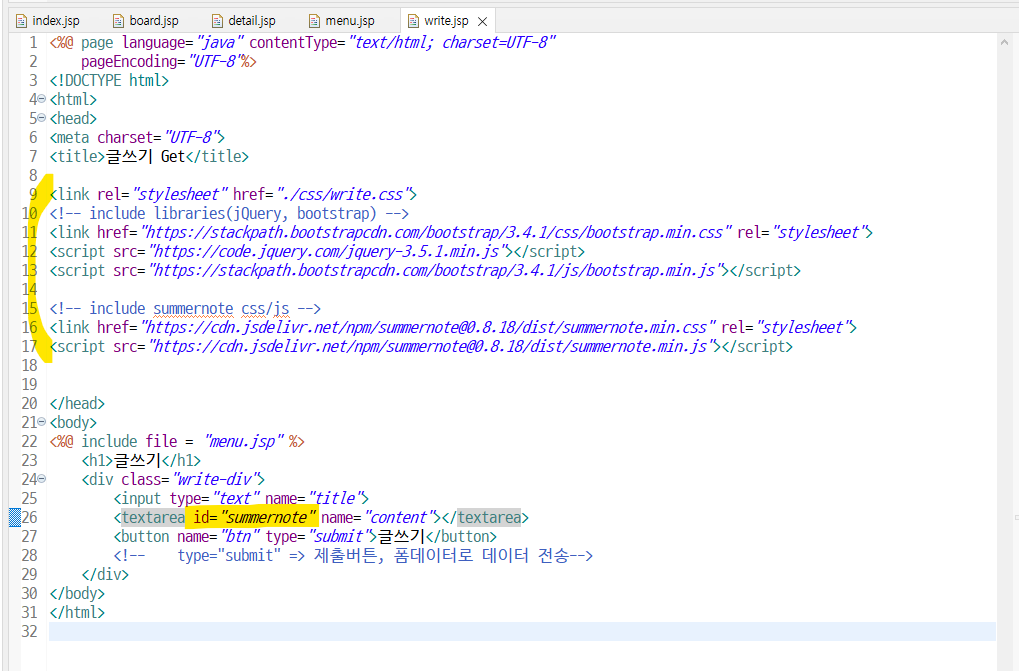Click the write.jsp file icon
Viewport: 1019px width, 671px height.
(x=413, y=21)
